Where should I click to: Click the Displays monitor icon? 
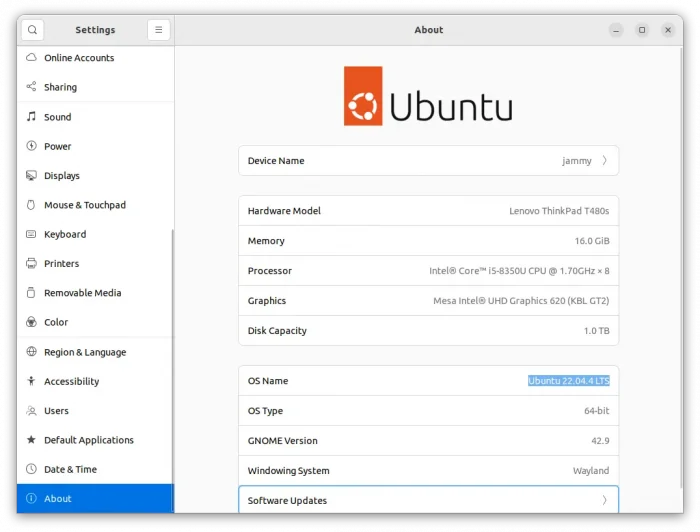click(x=31, y=176)
